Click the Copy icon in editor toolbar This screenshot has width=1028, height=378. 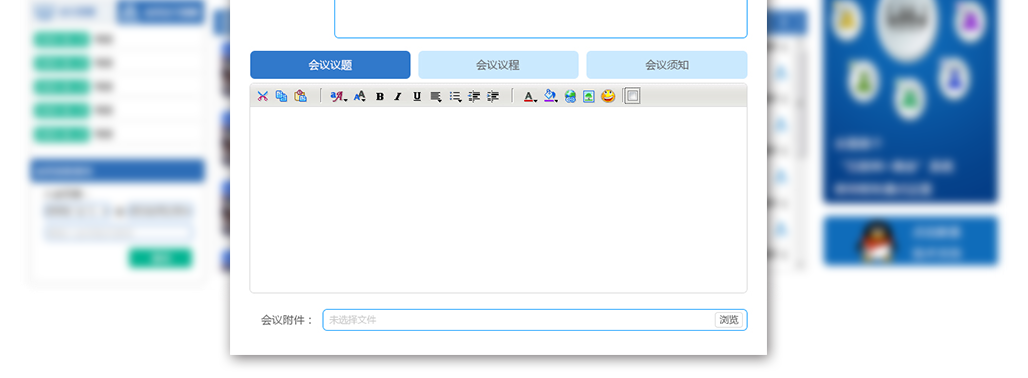coord(281,96)
